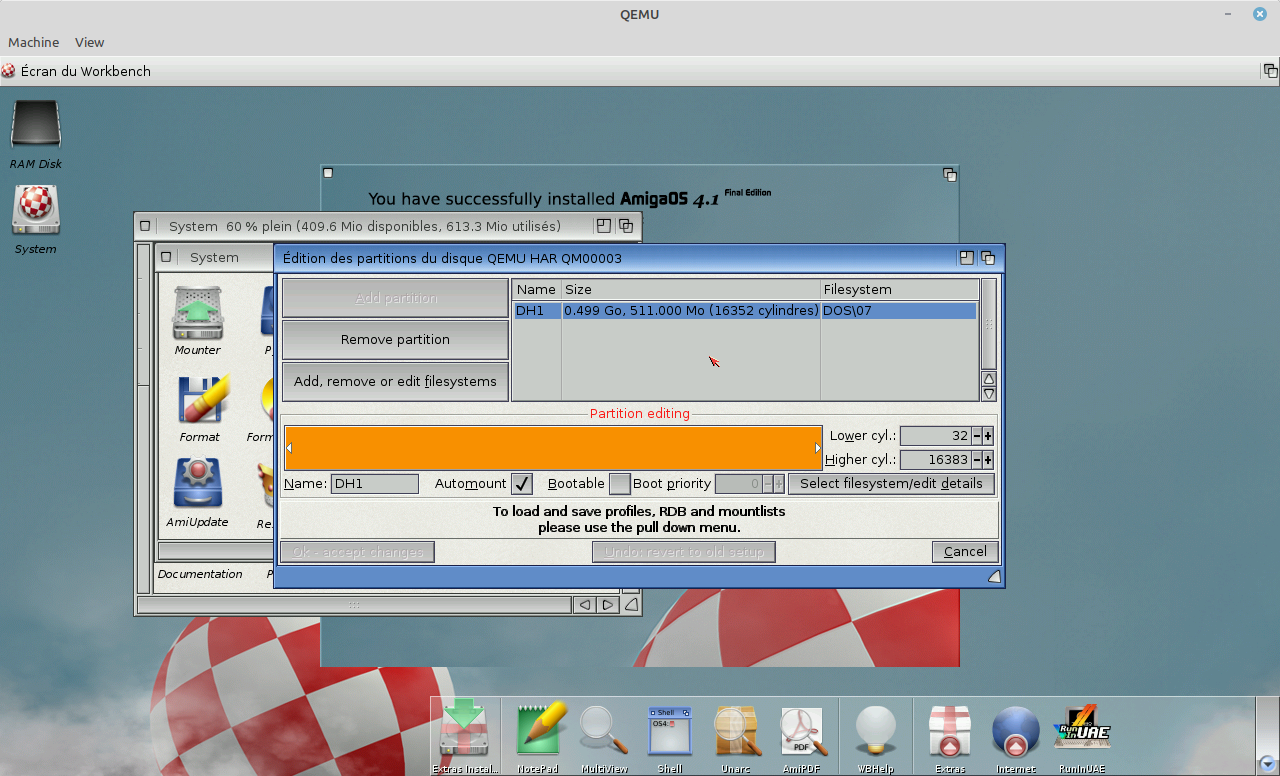Open NotePad from the dock
The image size is (1280, 776).
coord(543,731)
